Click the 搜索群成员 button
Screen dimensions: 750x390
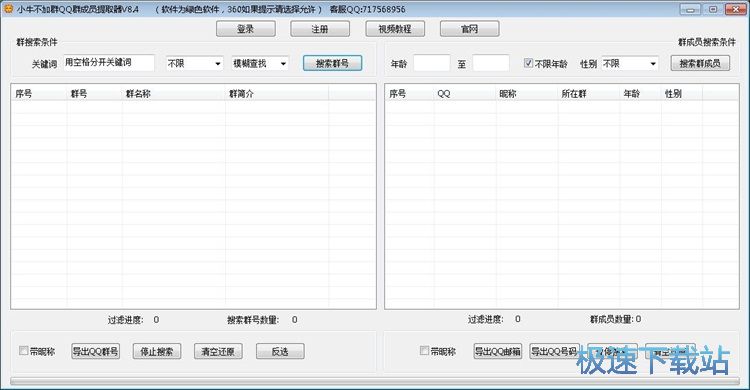point(700,63)
